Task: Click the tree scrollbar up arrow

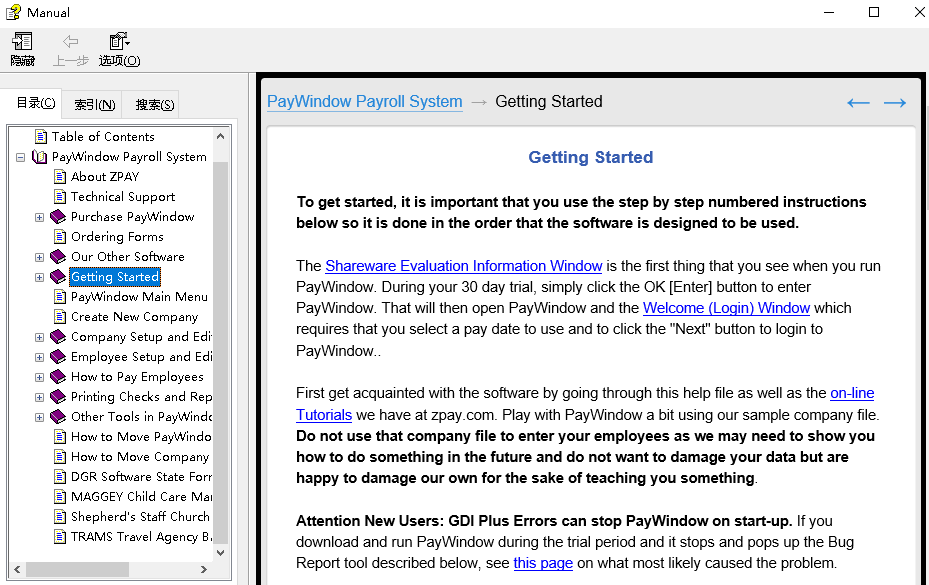Action: point(220,136)
